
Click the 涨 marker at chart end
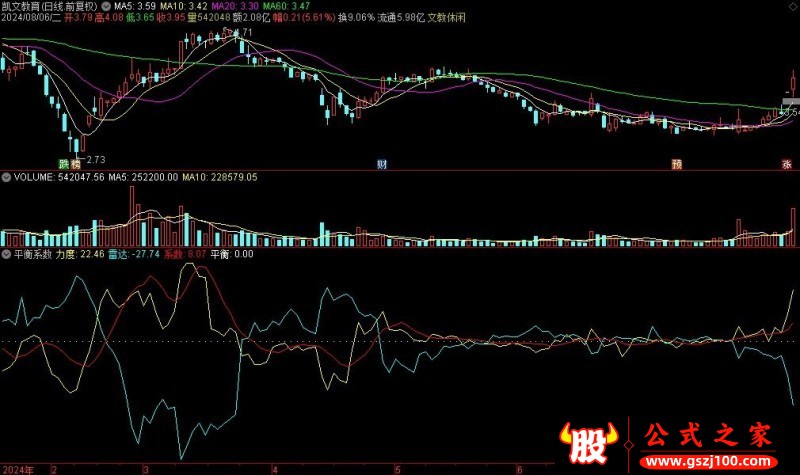[x=787, y=164]
